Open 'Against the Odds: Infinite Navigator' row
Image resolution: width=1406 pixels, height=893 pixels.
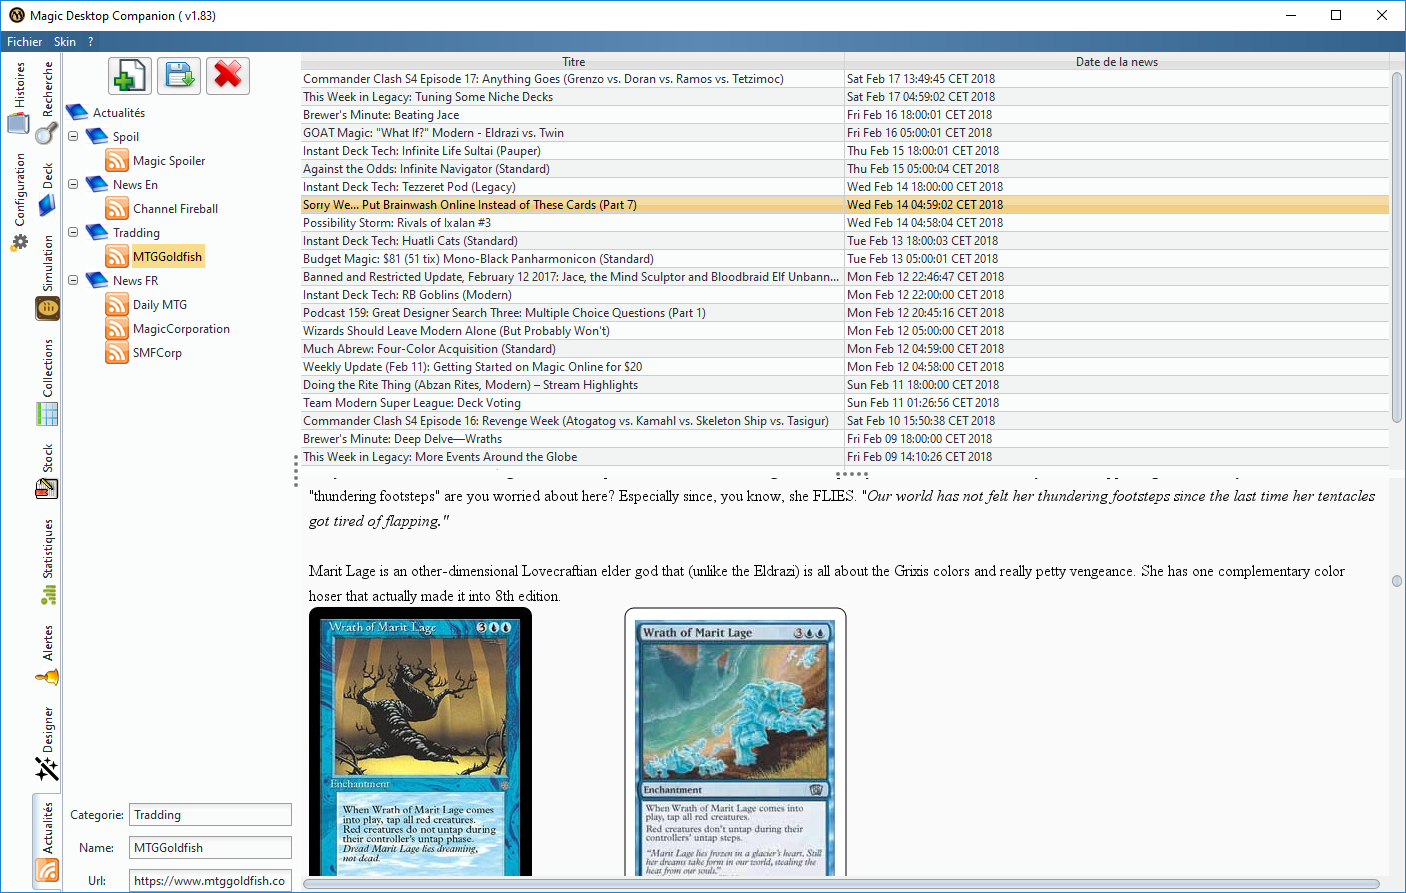point(845,169)
